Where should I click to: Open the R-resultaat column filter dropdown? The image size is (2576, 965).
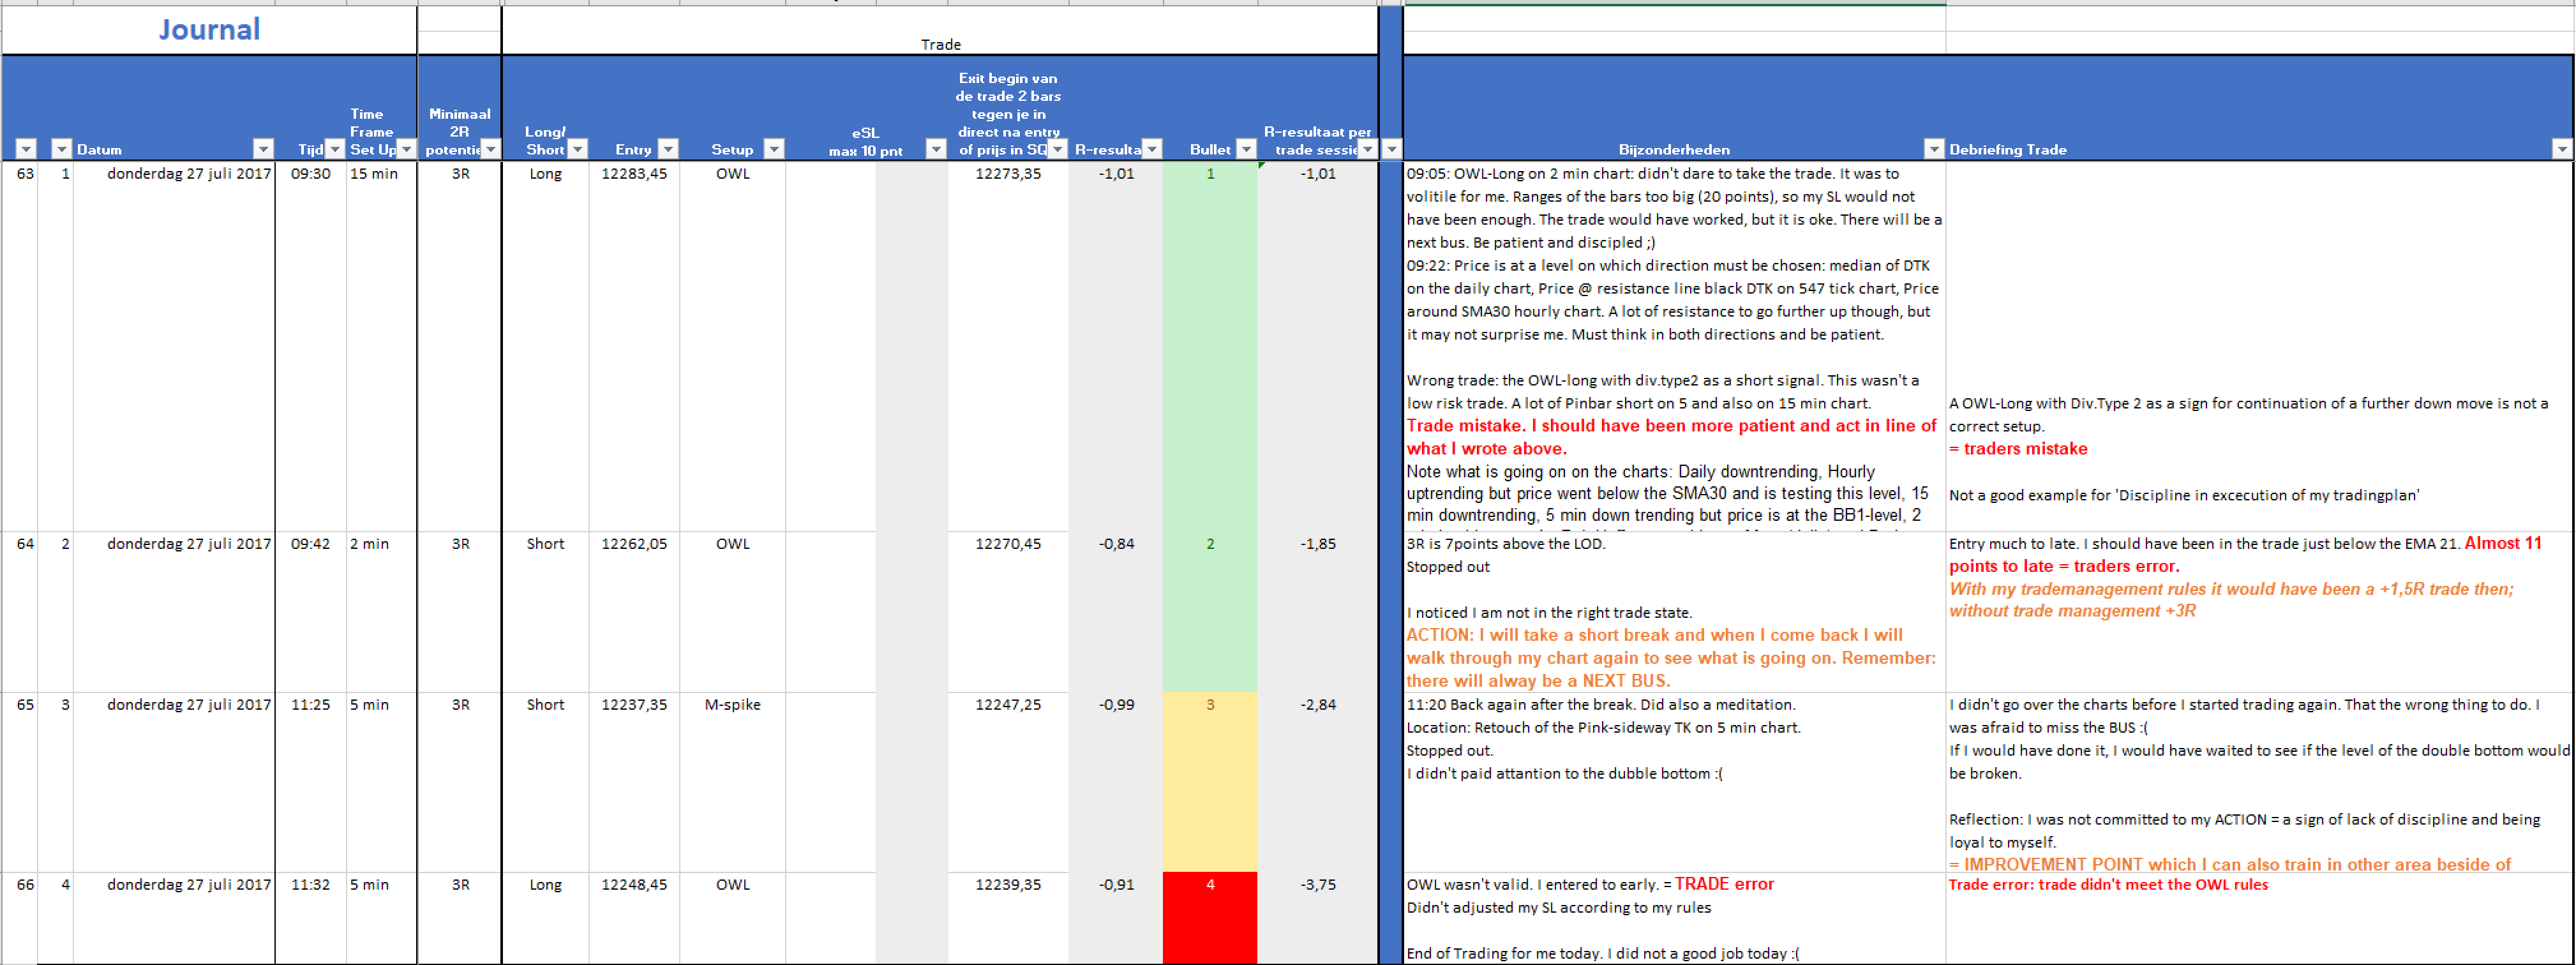[x=1152, y=149]
